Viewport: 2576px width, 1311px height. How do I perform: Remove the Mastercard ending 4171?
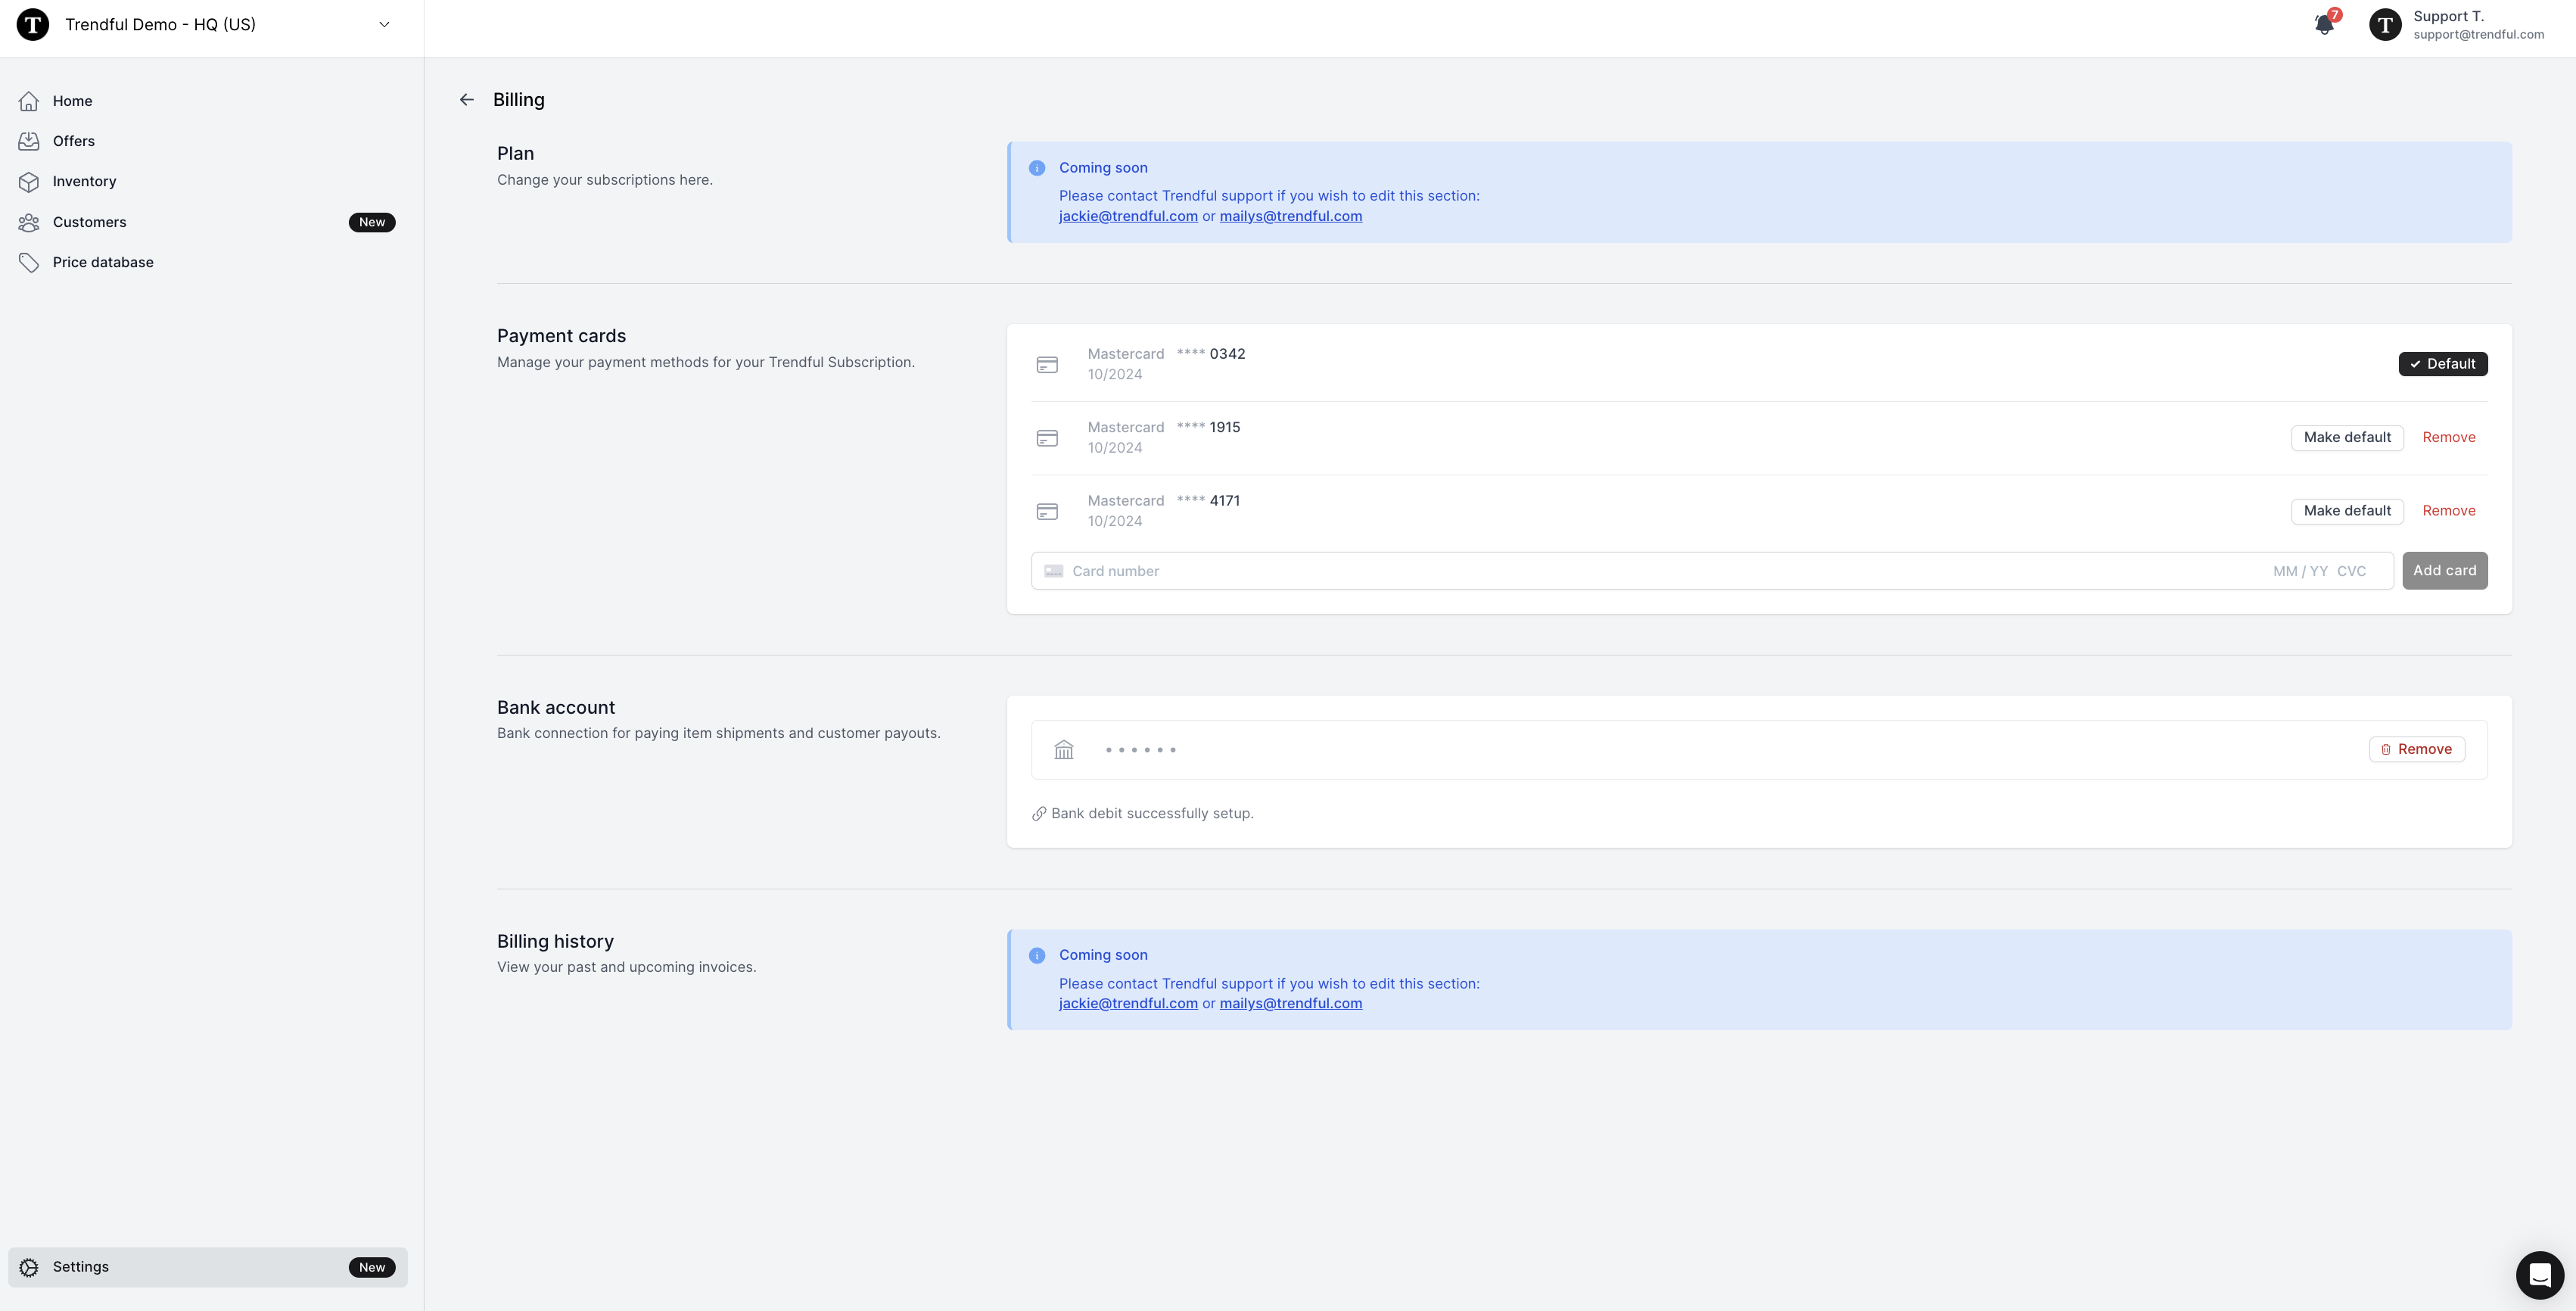(2449, 511)
